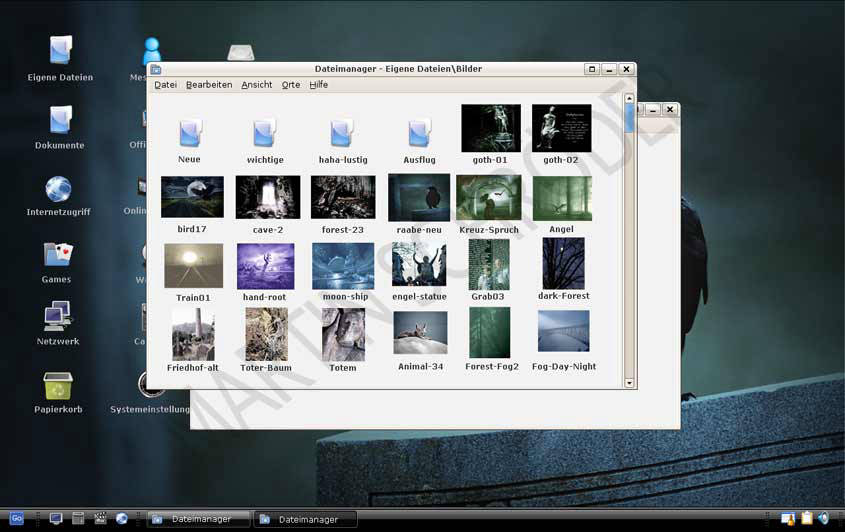Select the Fog-Day-Night image thumbnail
Image resolution: width=845 pixels, height=532 pixels.
point(564,332)
